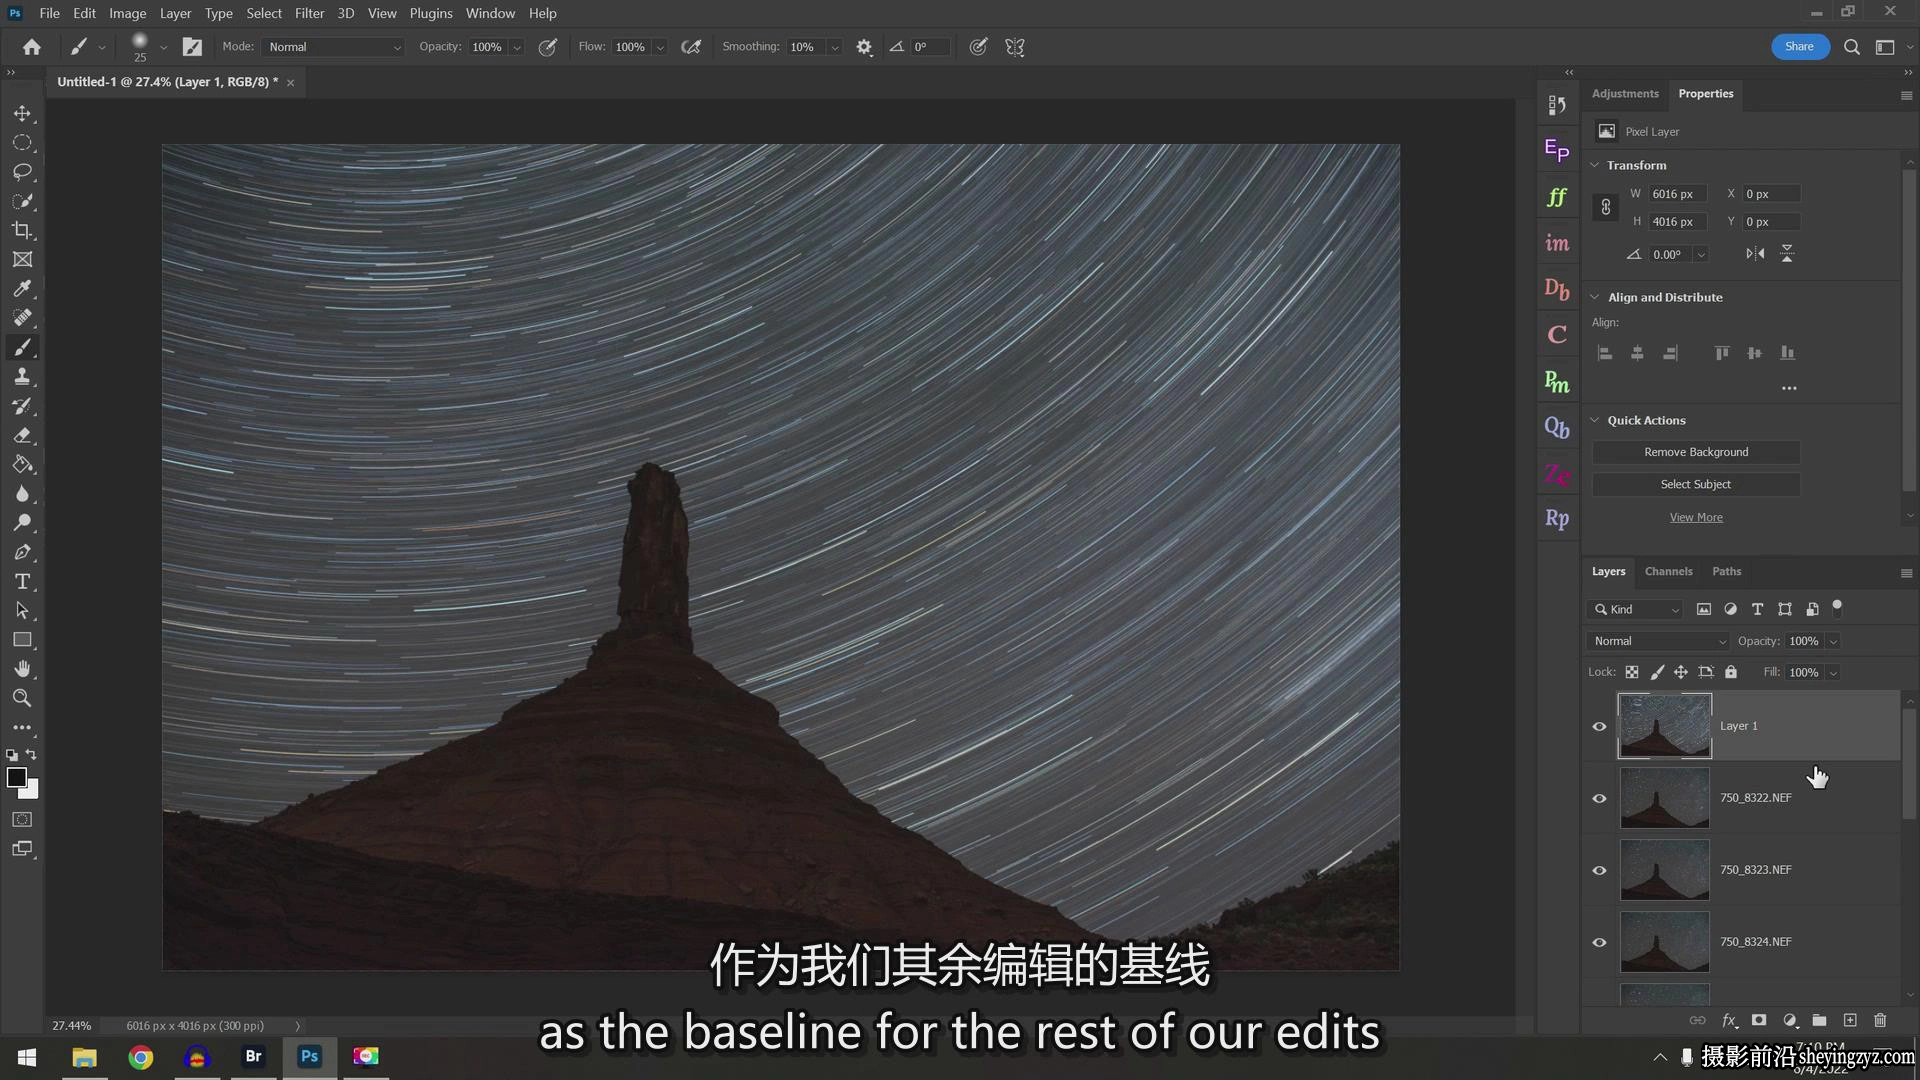
Task: Collapse Quick Actions section
Action: (x=1595, y=420)
